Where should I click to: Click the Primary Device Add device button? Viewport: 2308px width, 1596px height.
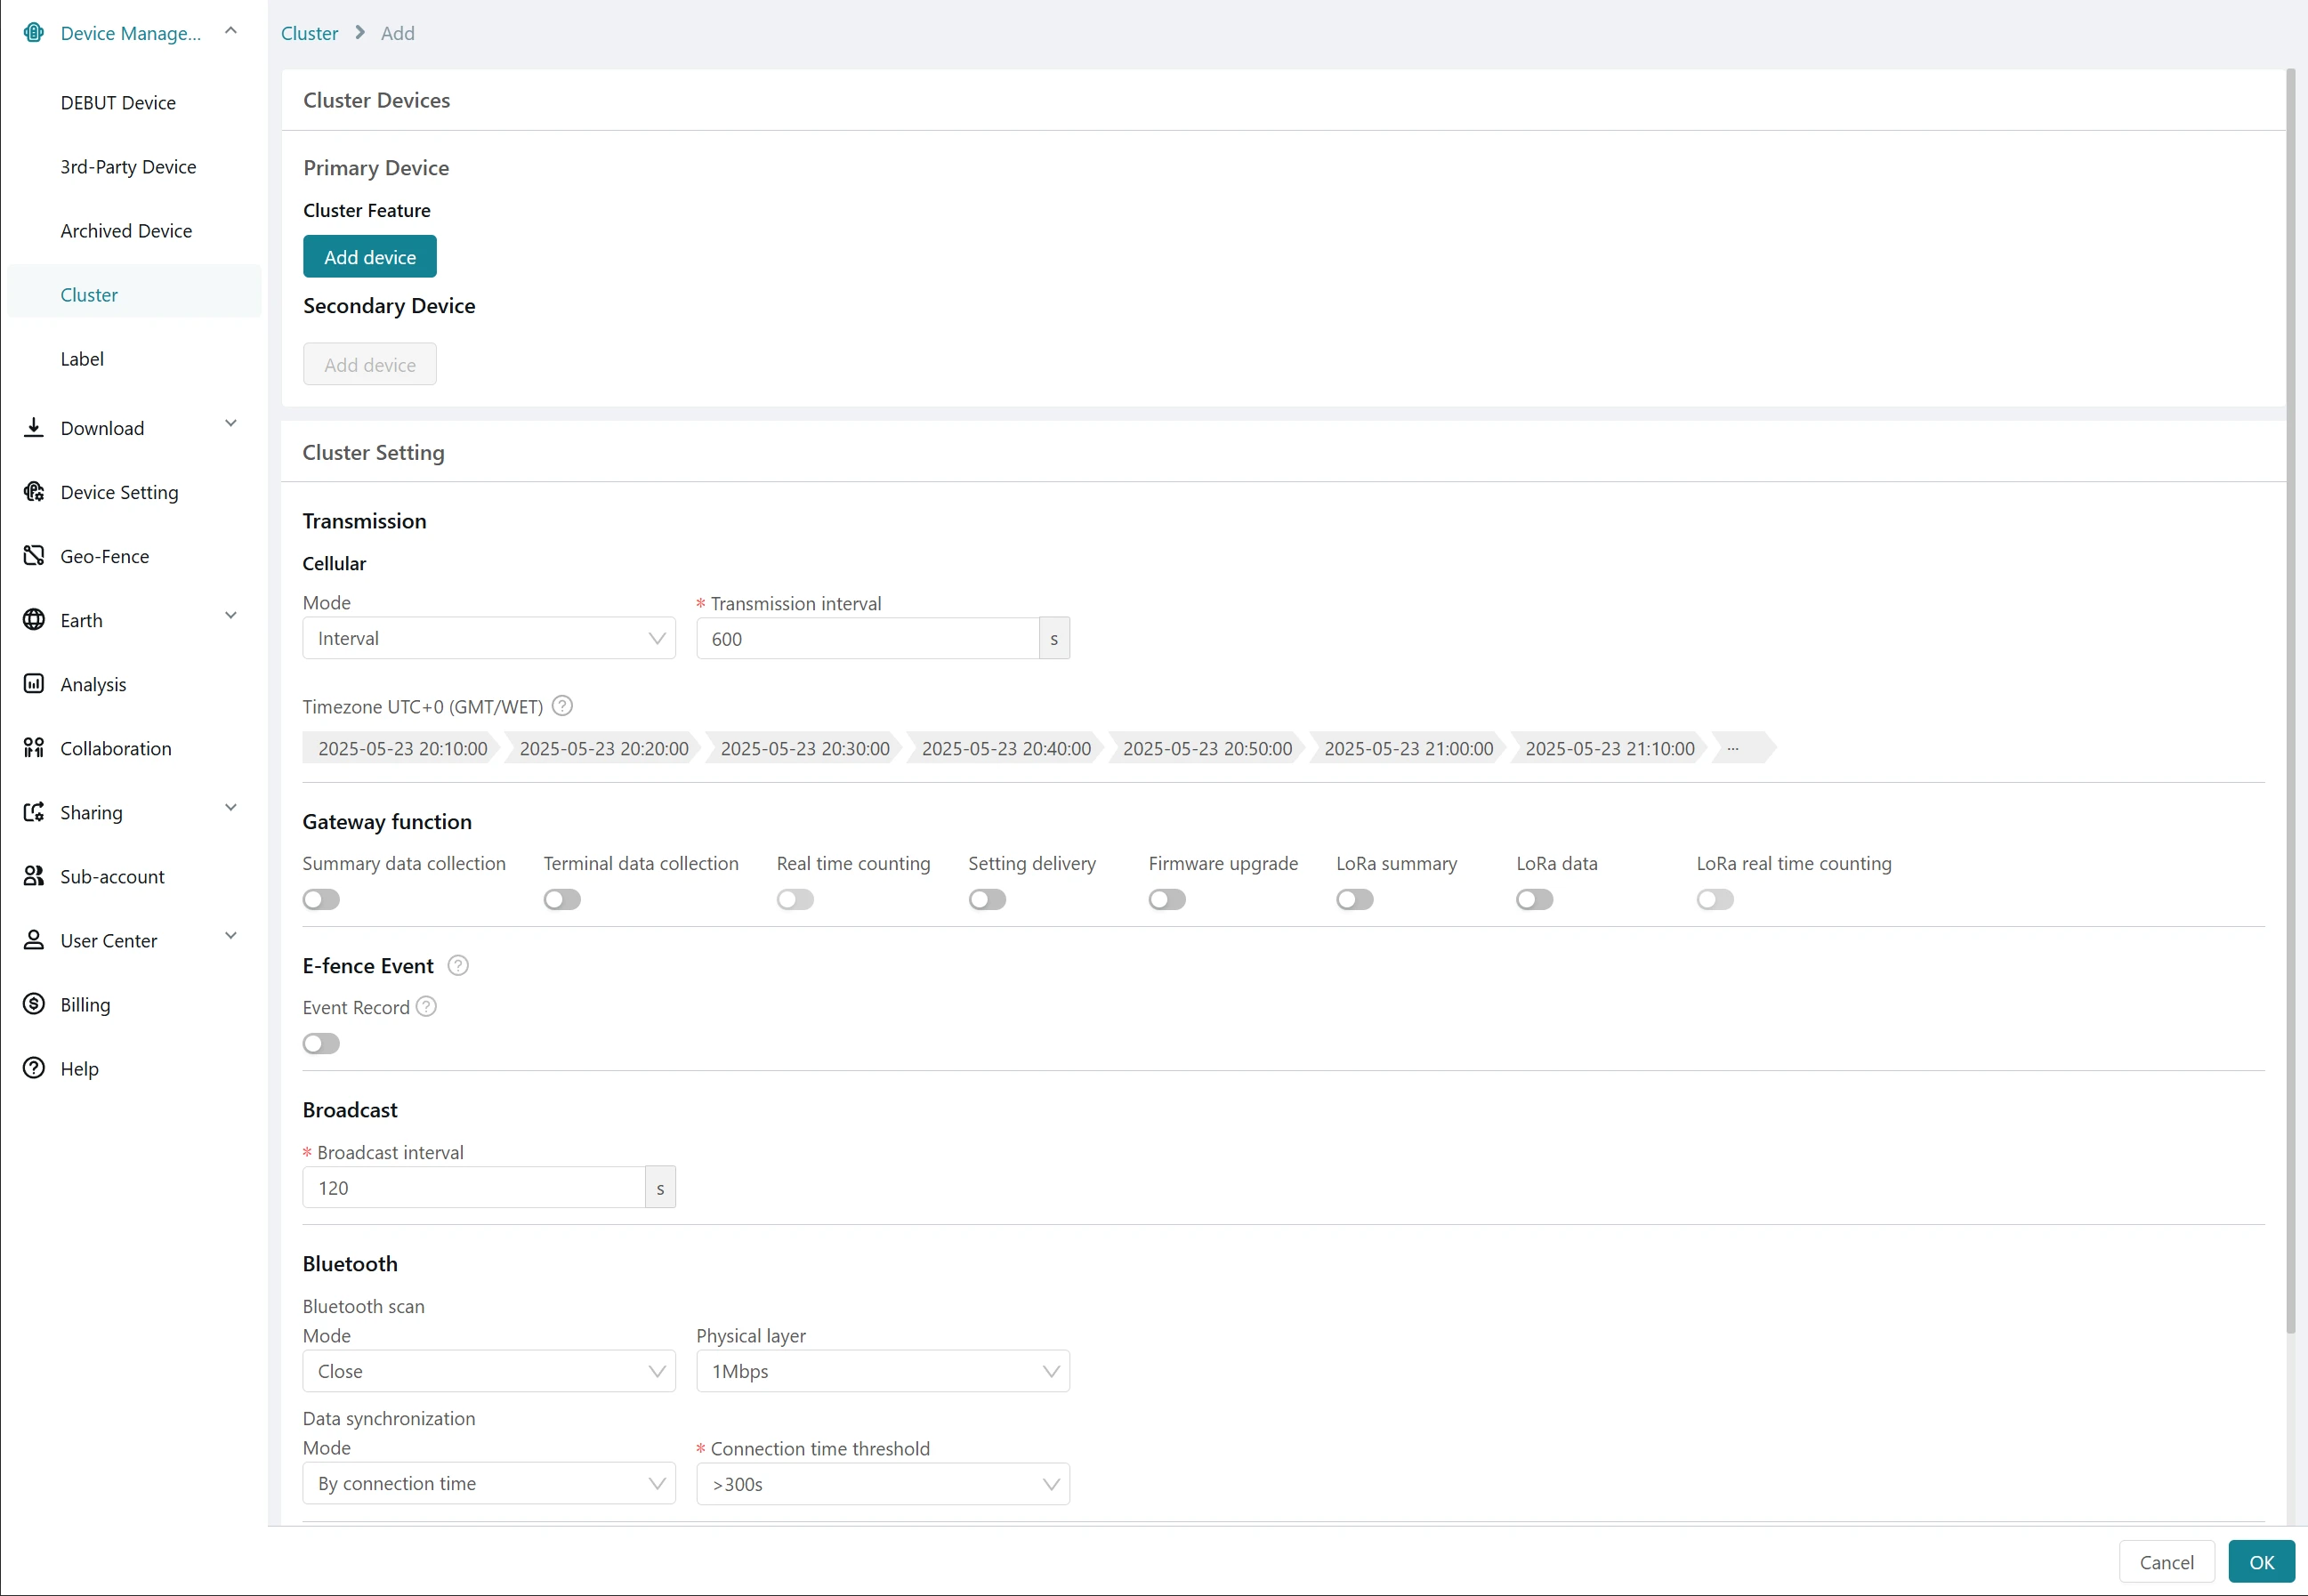tap(369, 257)
